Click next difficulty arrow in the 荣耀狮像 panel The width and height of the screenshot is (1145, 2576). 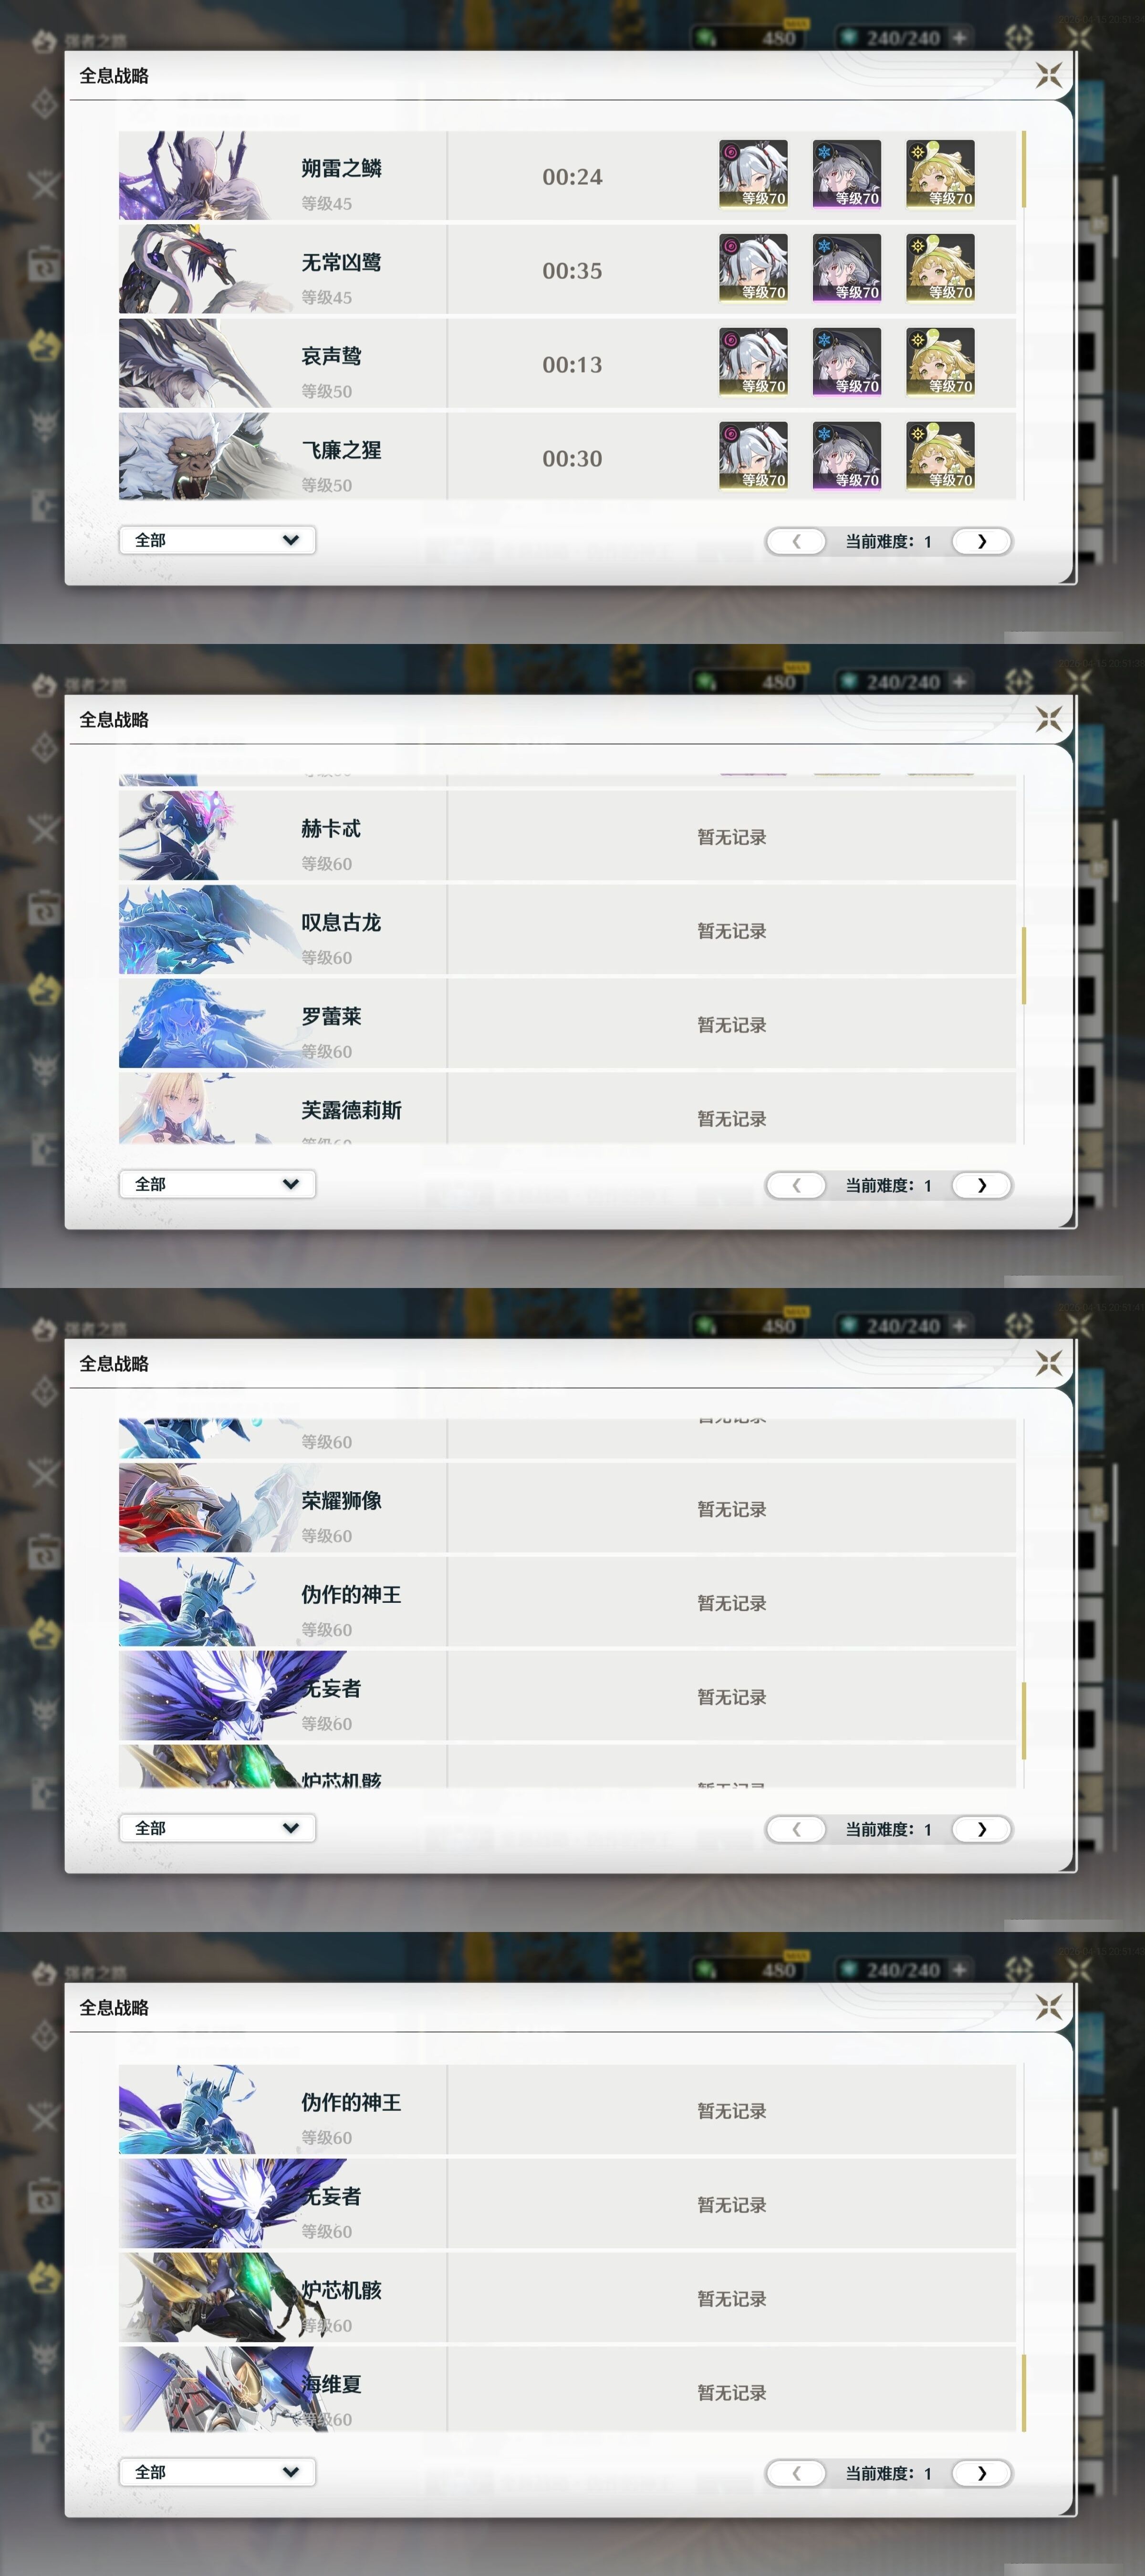[981, 1829]
